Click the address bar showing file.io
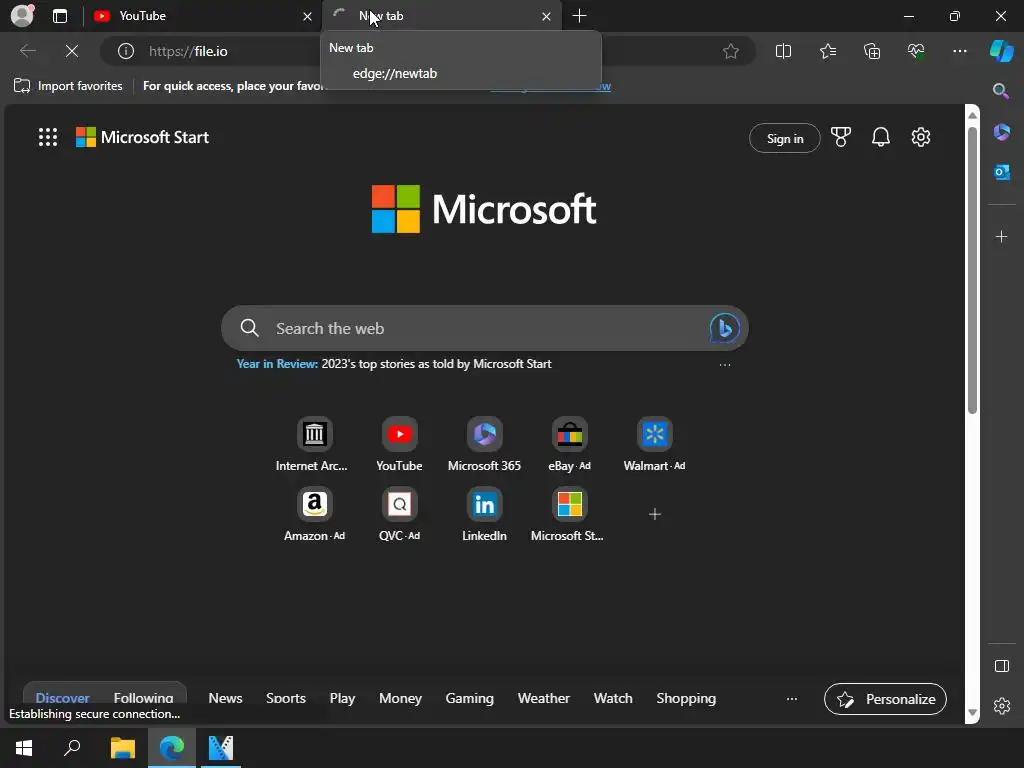The height and width of the screenshot is (768, 1024). pyautogui.click(x=428, y=51)
